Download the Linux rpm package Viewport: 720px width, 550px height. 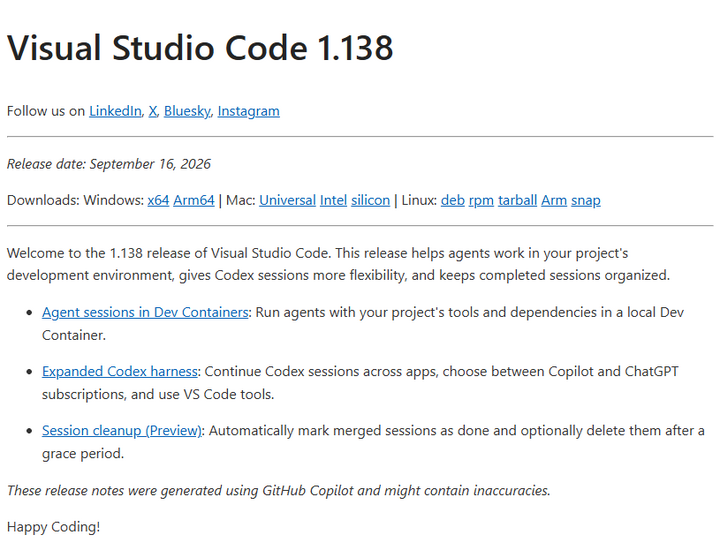(x=481, y=200)
